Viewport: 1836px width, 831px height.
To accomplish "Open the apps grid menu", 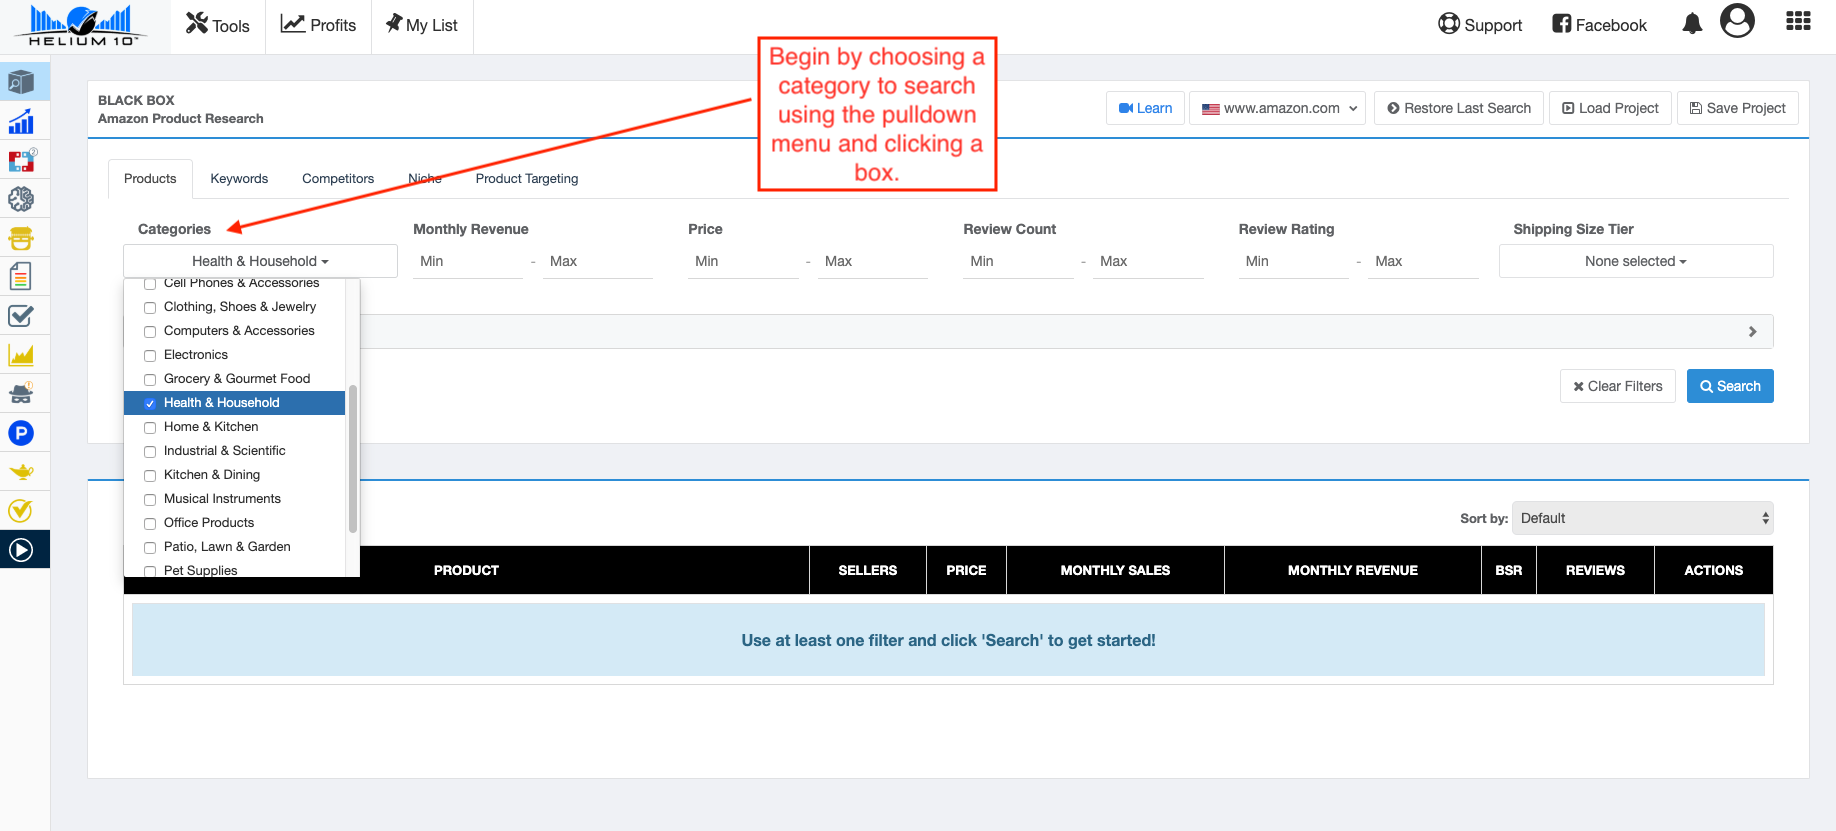I will (x=1799, y=21).
